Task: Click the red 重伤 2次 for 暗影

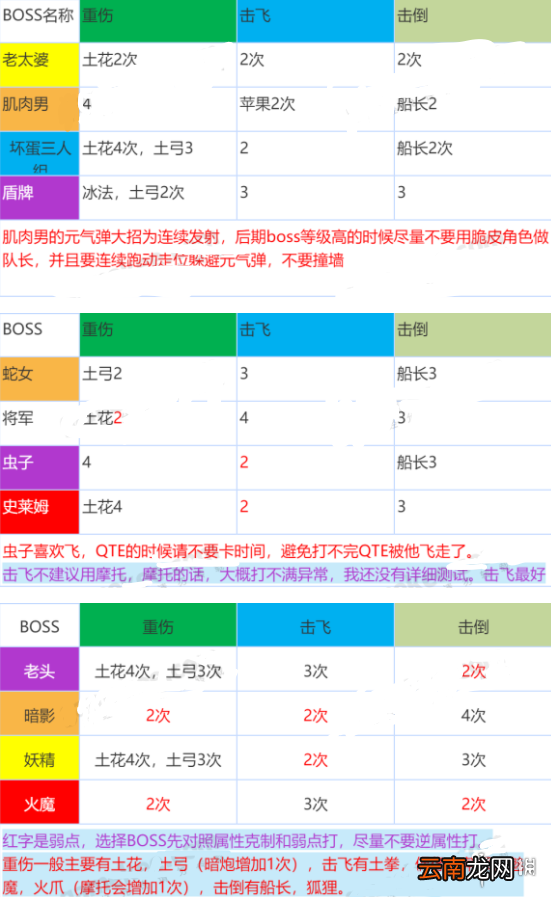Action: pos(158,716)
